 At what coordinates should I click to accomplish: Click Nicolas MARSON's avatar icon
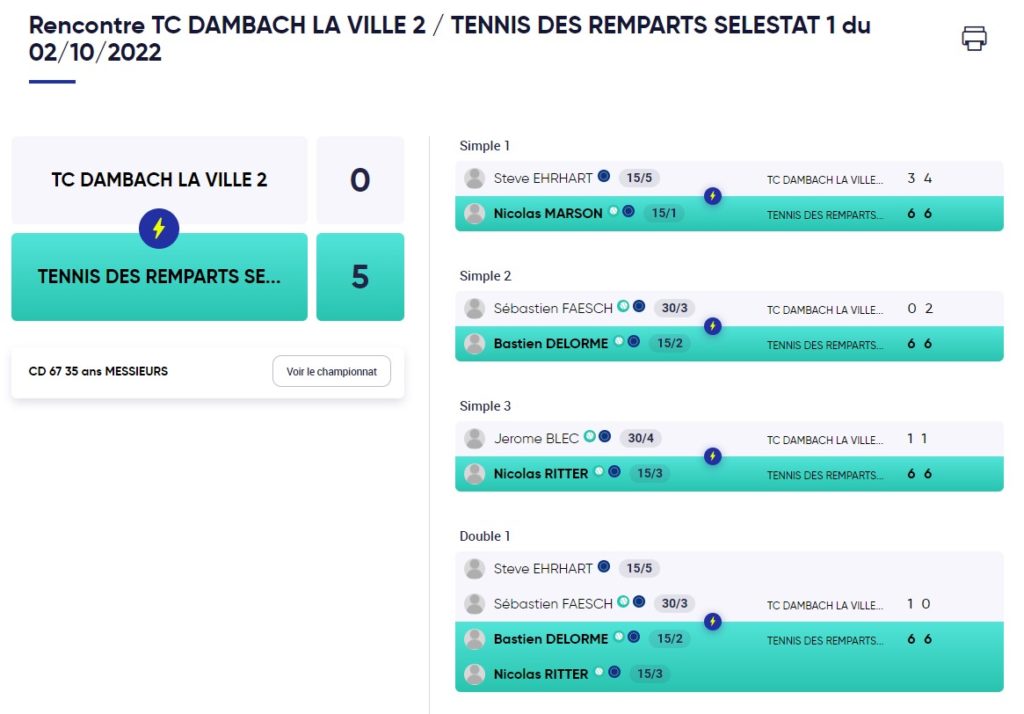[474, 214]
